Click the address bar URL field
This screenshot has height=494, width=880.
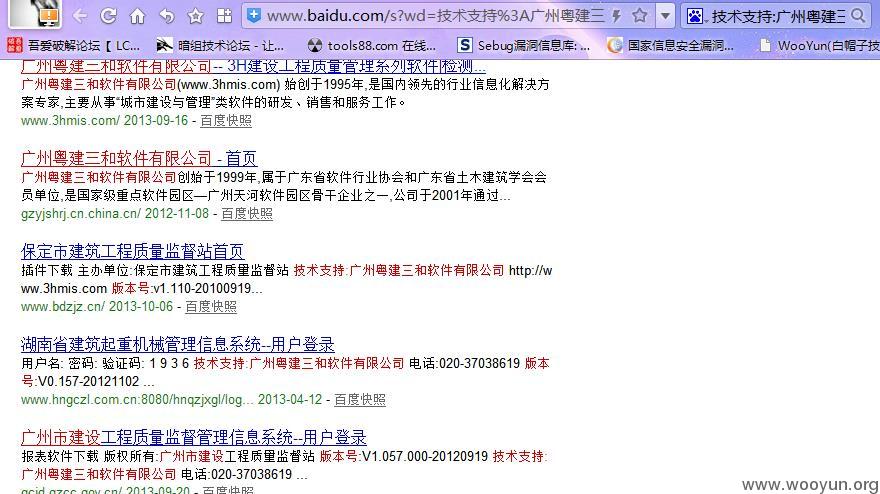[x=436, y=16]
